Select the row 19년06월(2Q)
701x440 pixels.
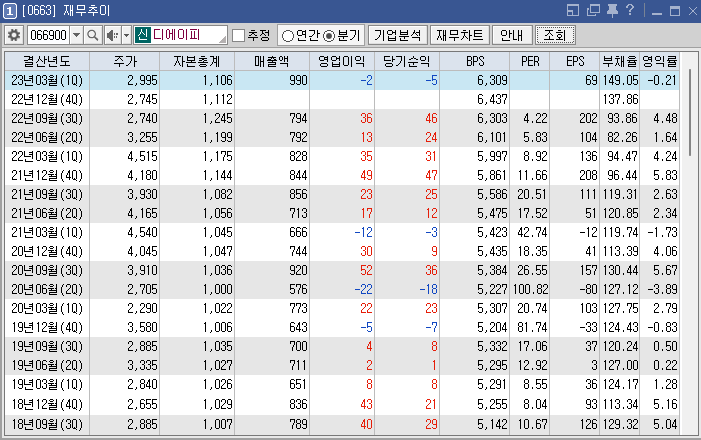coord(342,365)
